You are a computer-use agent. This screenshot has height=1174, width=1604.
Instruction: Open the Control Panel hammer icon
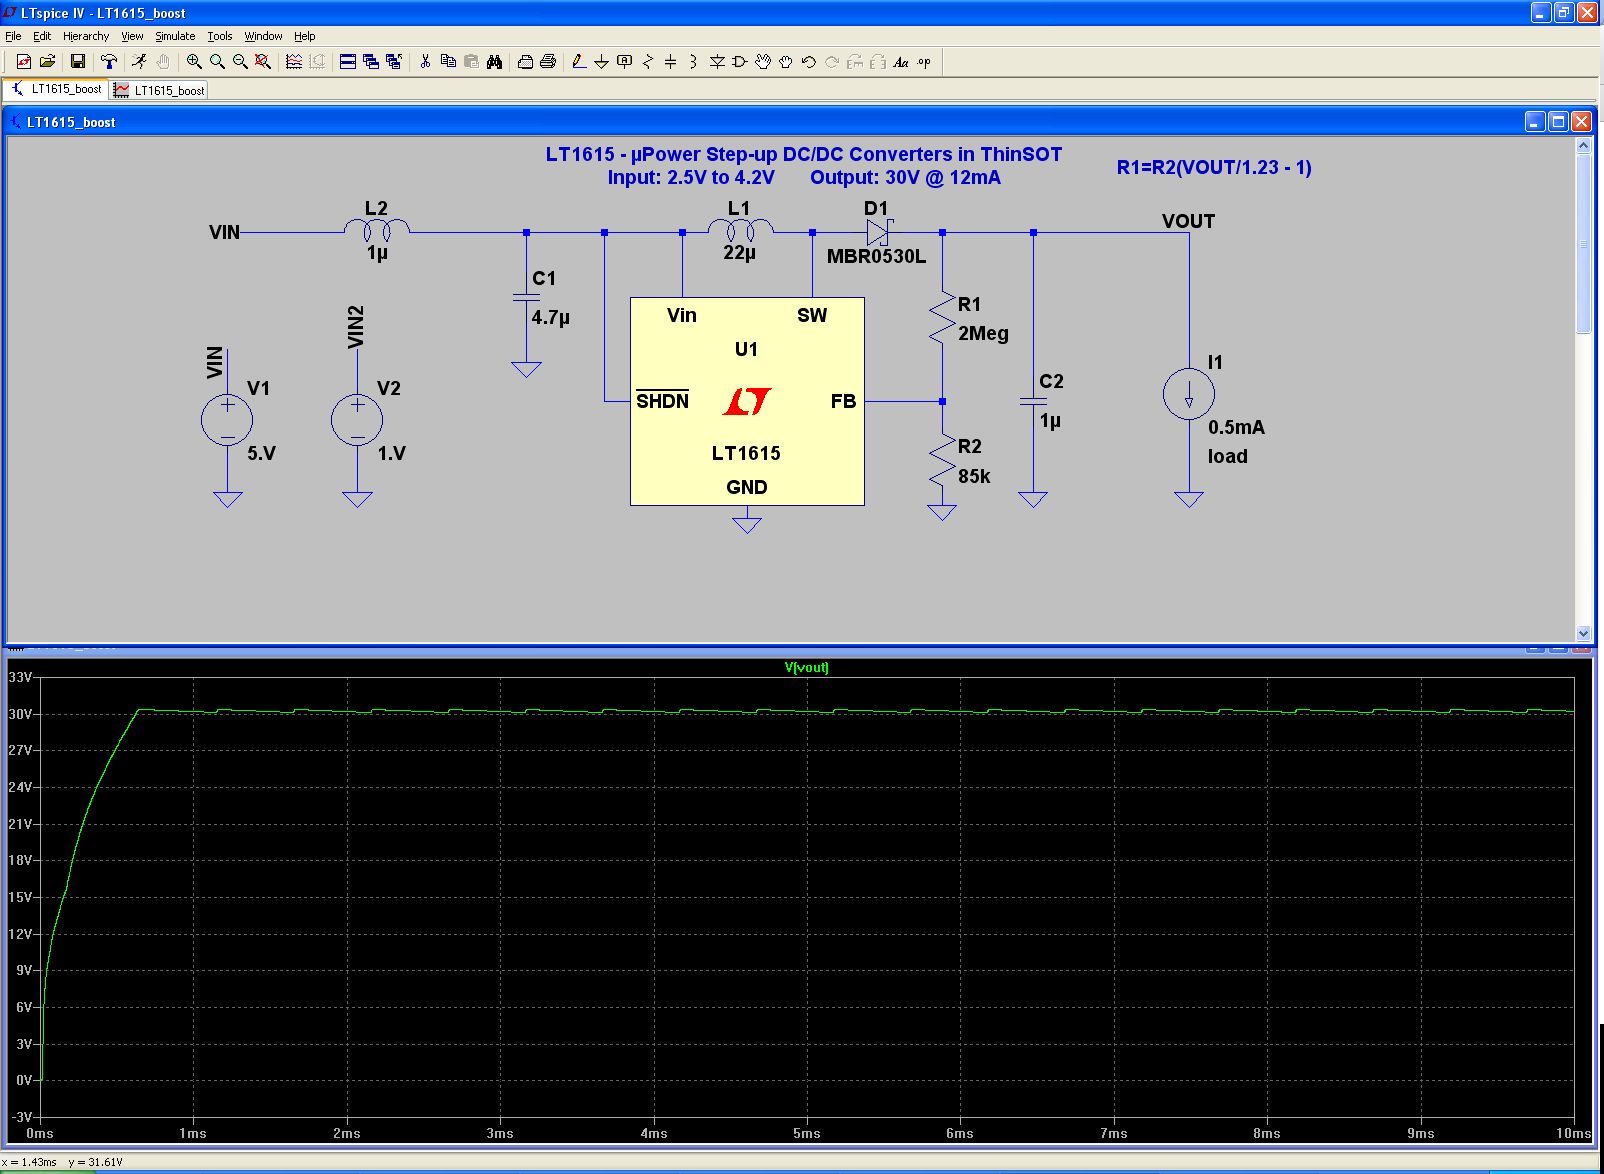click(109, 62)
